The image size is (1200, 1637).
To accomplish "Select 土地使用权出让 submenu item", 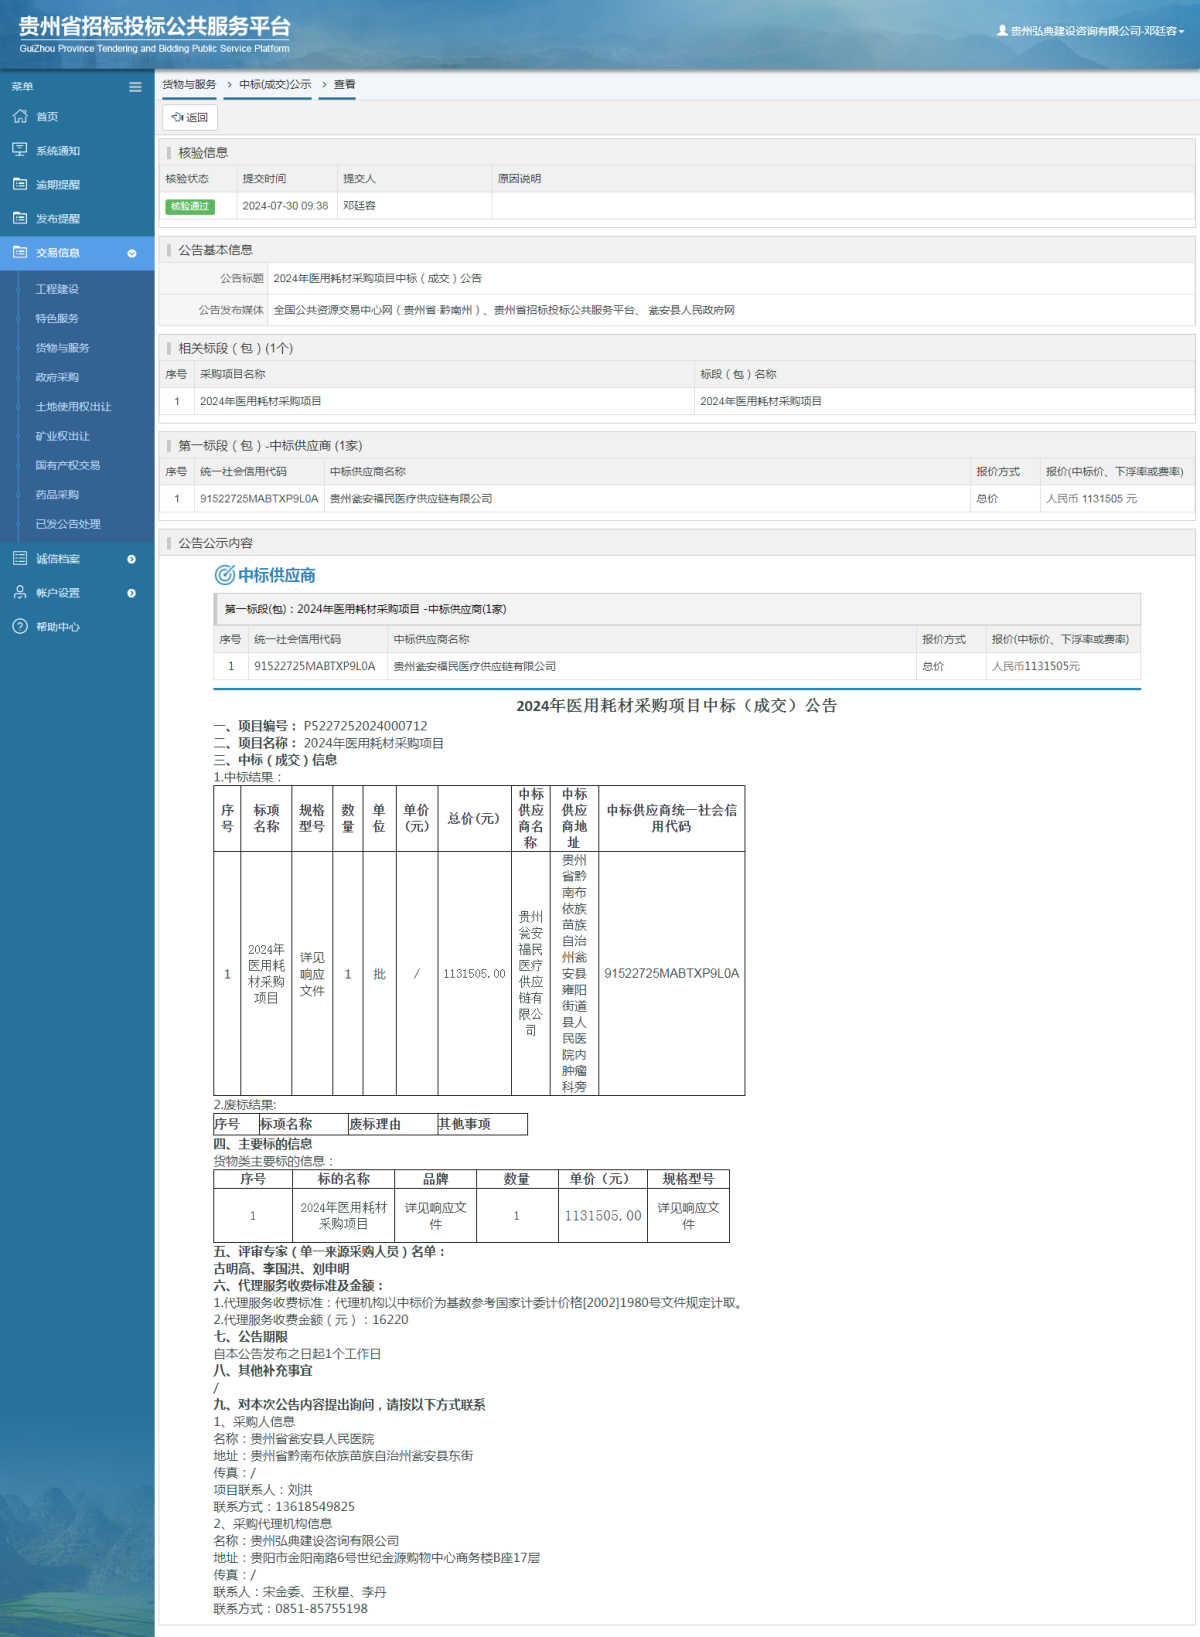I will tap(73, 407).
